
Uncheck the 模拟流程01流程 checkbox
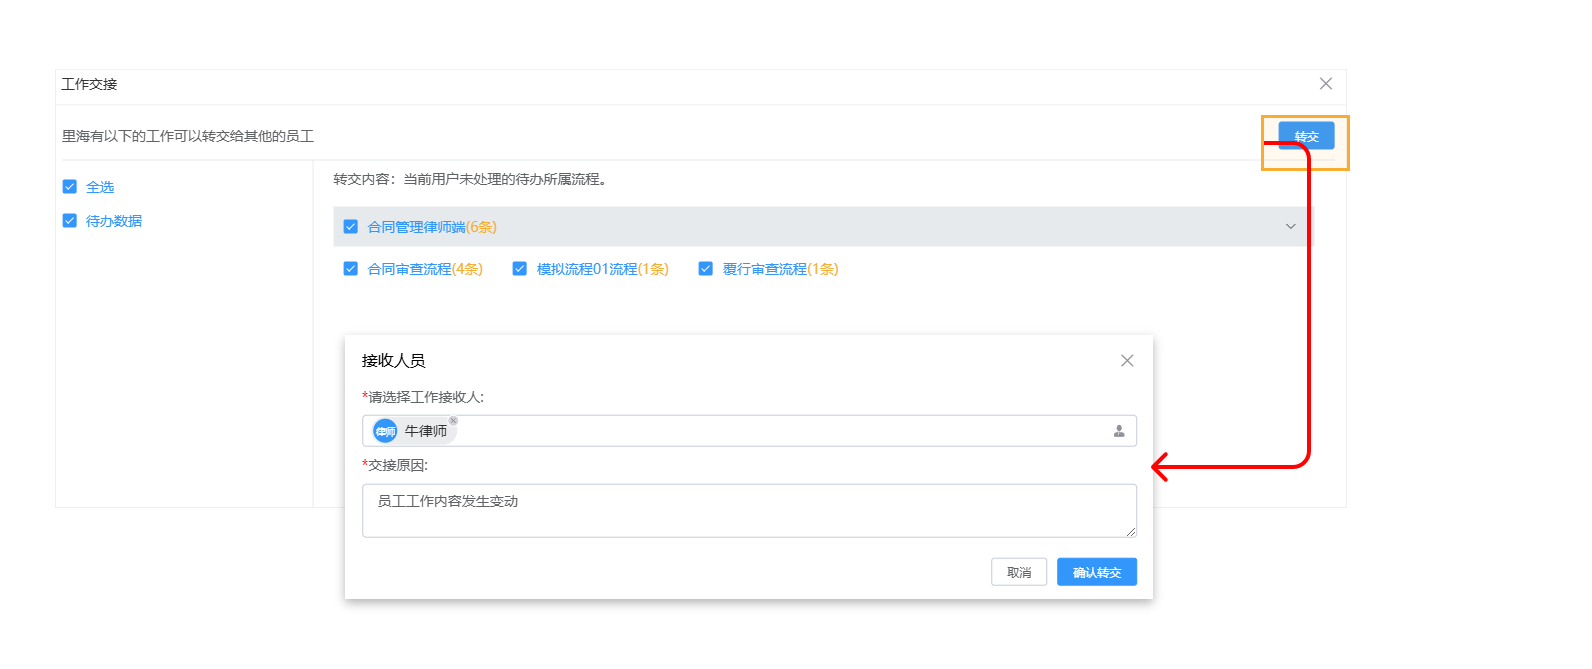click(520, 269)
